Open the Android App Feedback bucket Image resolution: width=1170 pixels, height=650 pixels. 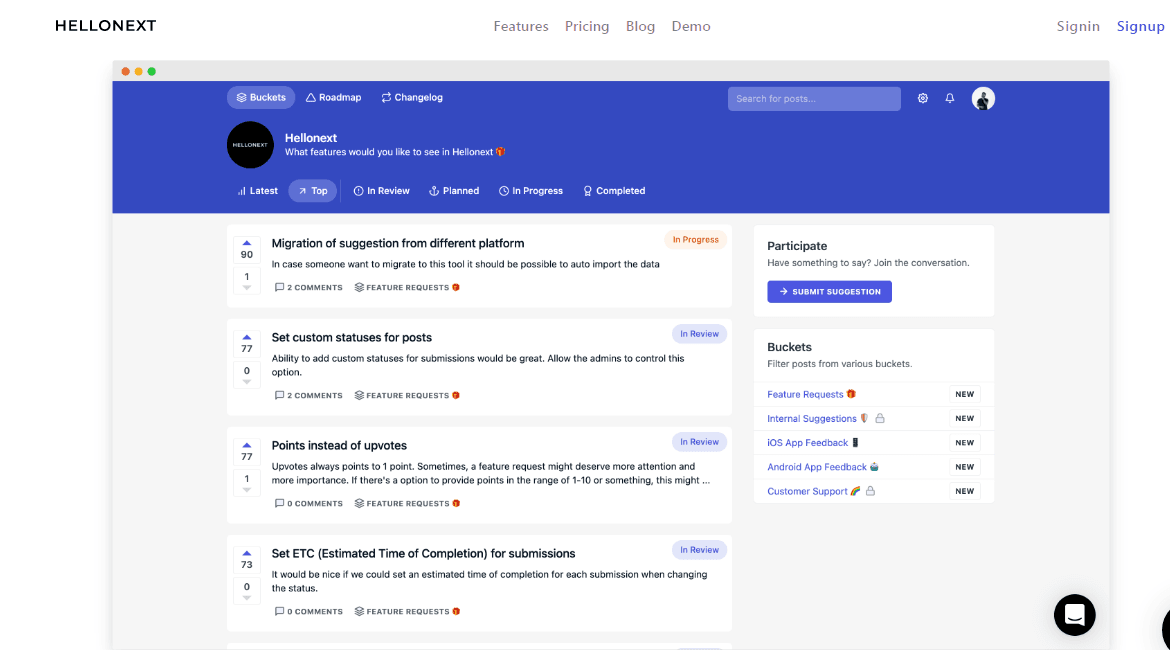point(817,467)
